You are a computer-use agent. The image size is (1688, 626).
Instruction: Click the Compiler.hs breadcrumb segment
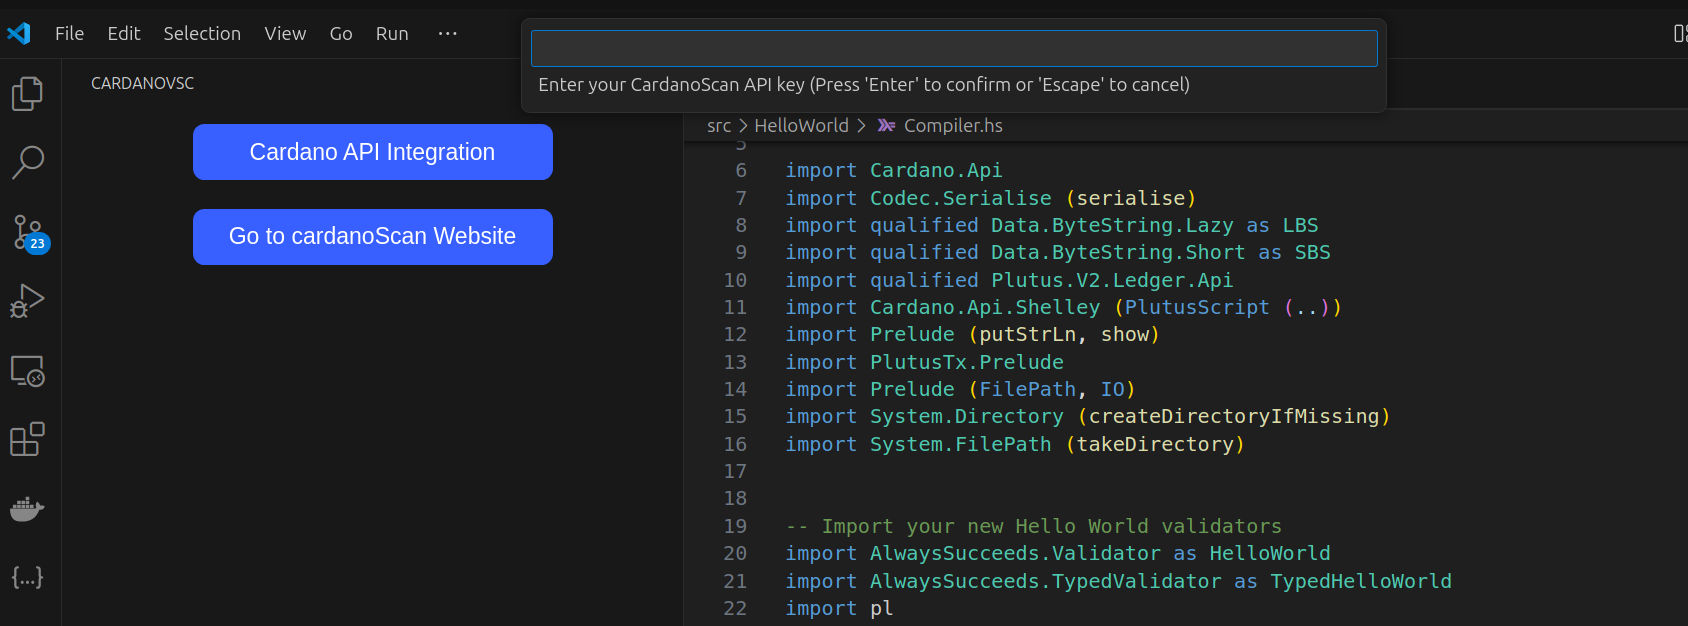click(x=953, y=126)
